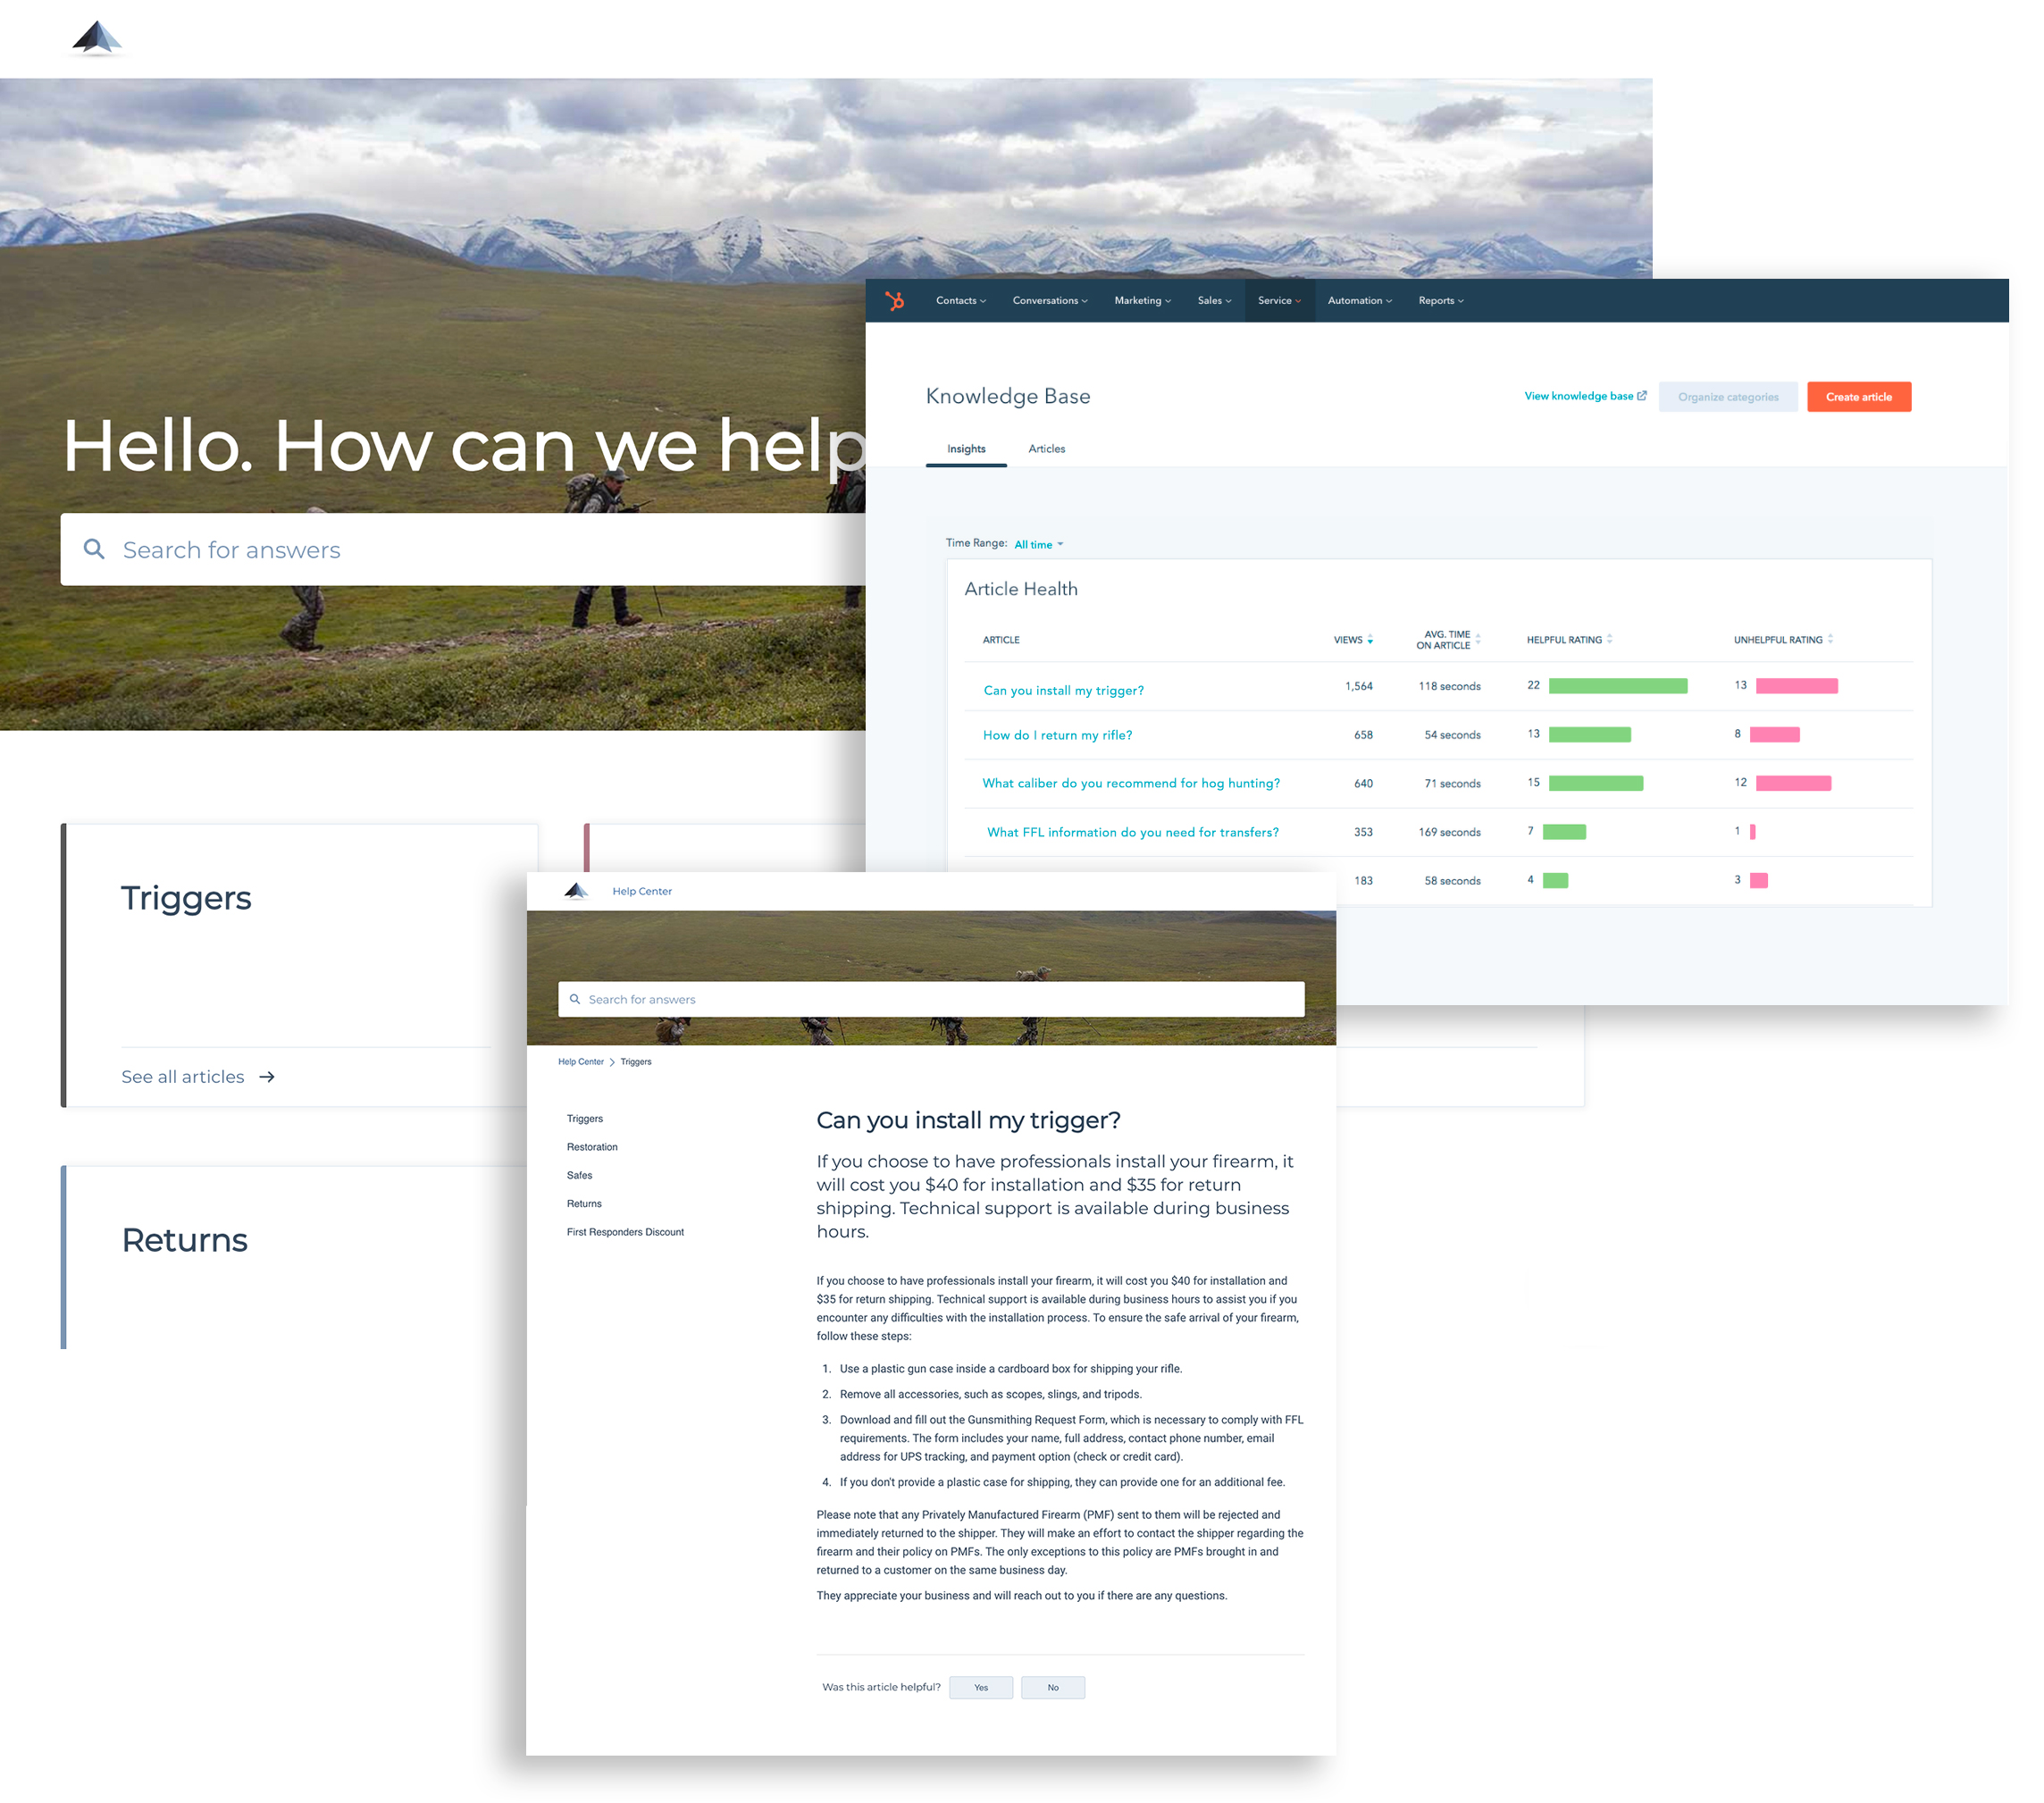The height and width of the screenshot is (1803, 2044).
Task: Switch to the Articles tab
Action: [x=1045, y=449]
